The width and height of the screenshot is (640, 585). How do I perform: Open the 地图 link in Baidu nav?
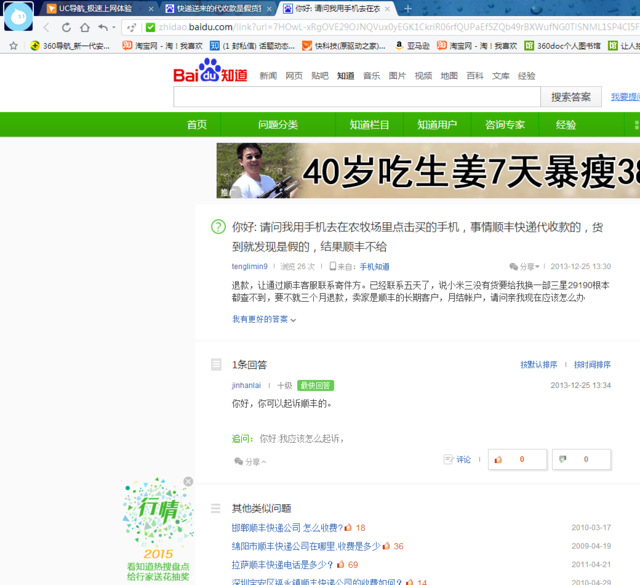pos(449,76)
